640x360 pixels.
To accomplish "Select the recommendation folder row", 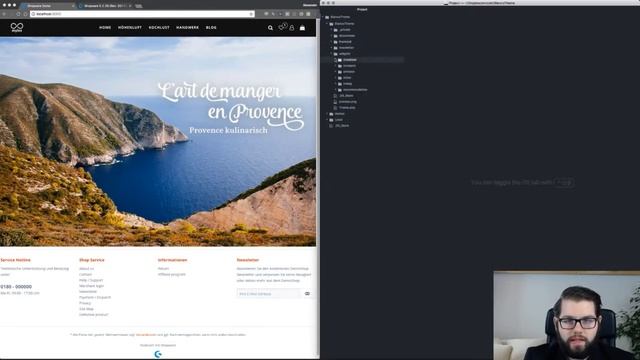I will tap(362, 90).
